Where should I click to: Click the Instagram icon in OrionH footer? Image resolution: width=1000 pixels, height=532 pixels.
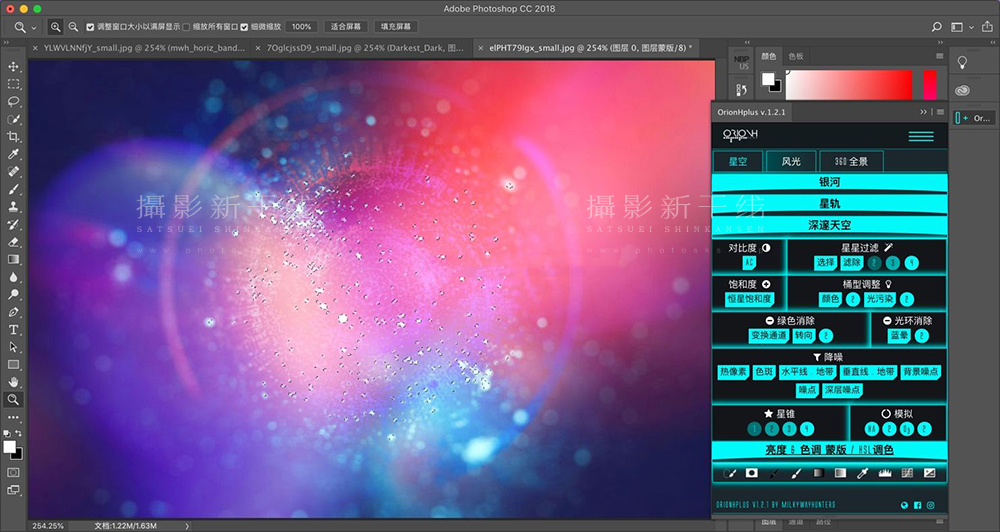(930, 505)
